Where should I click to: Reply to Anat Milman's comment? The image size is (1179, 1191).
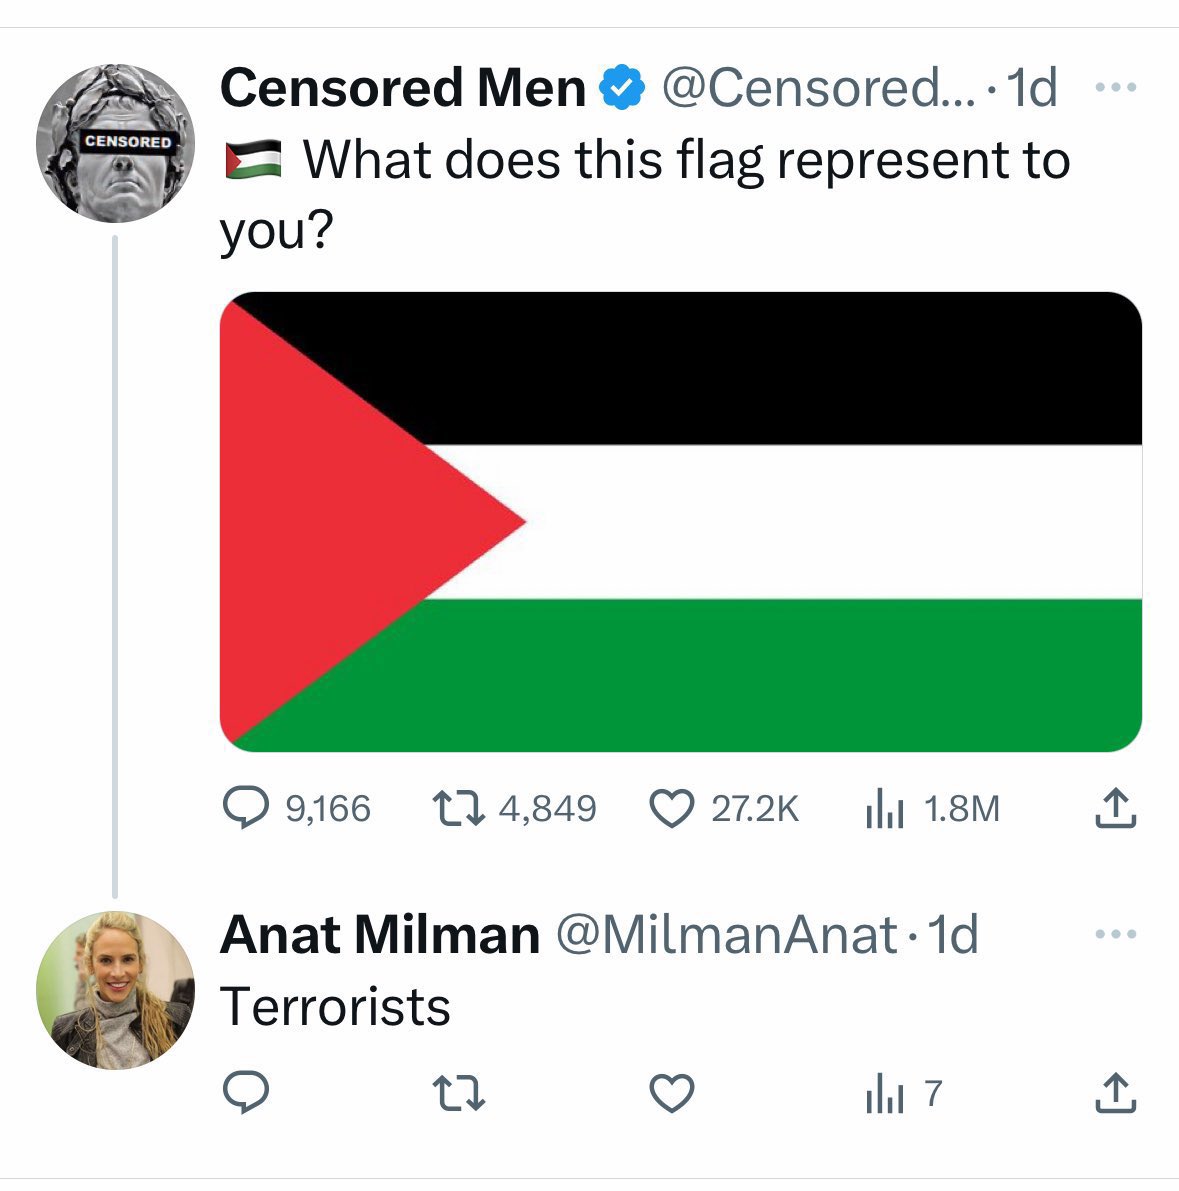click(x=245, y=1093)
